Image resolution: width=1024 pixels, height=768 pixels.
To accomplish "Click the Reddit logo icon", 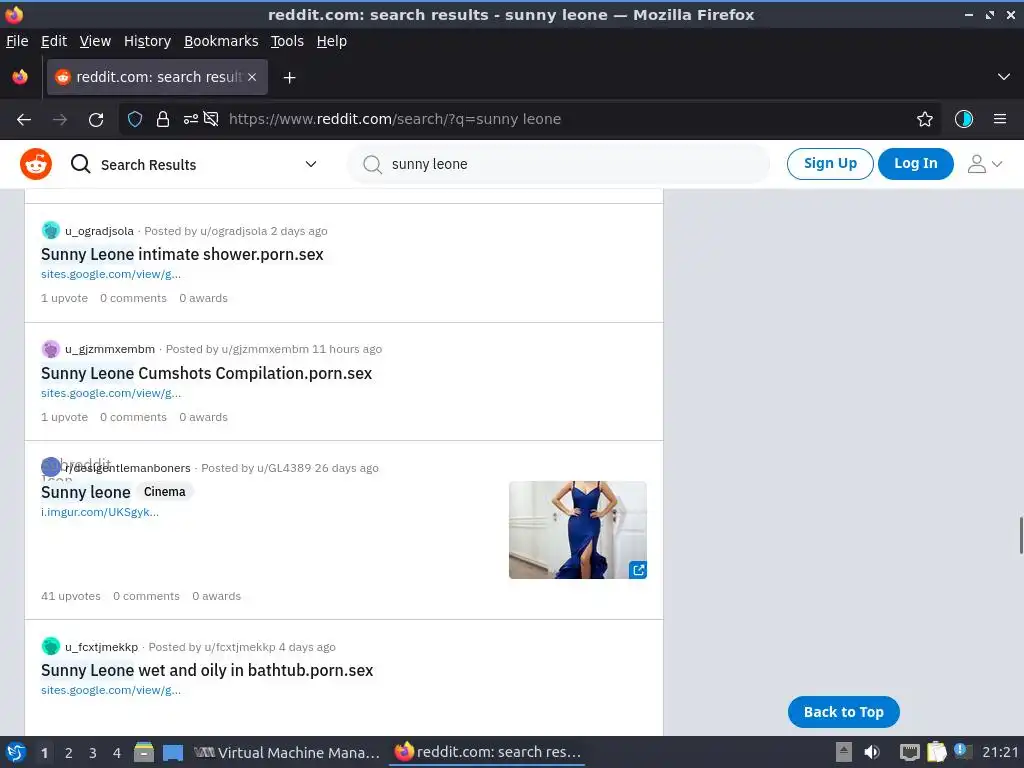I will point(36,164).
